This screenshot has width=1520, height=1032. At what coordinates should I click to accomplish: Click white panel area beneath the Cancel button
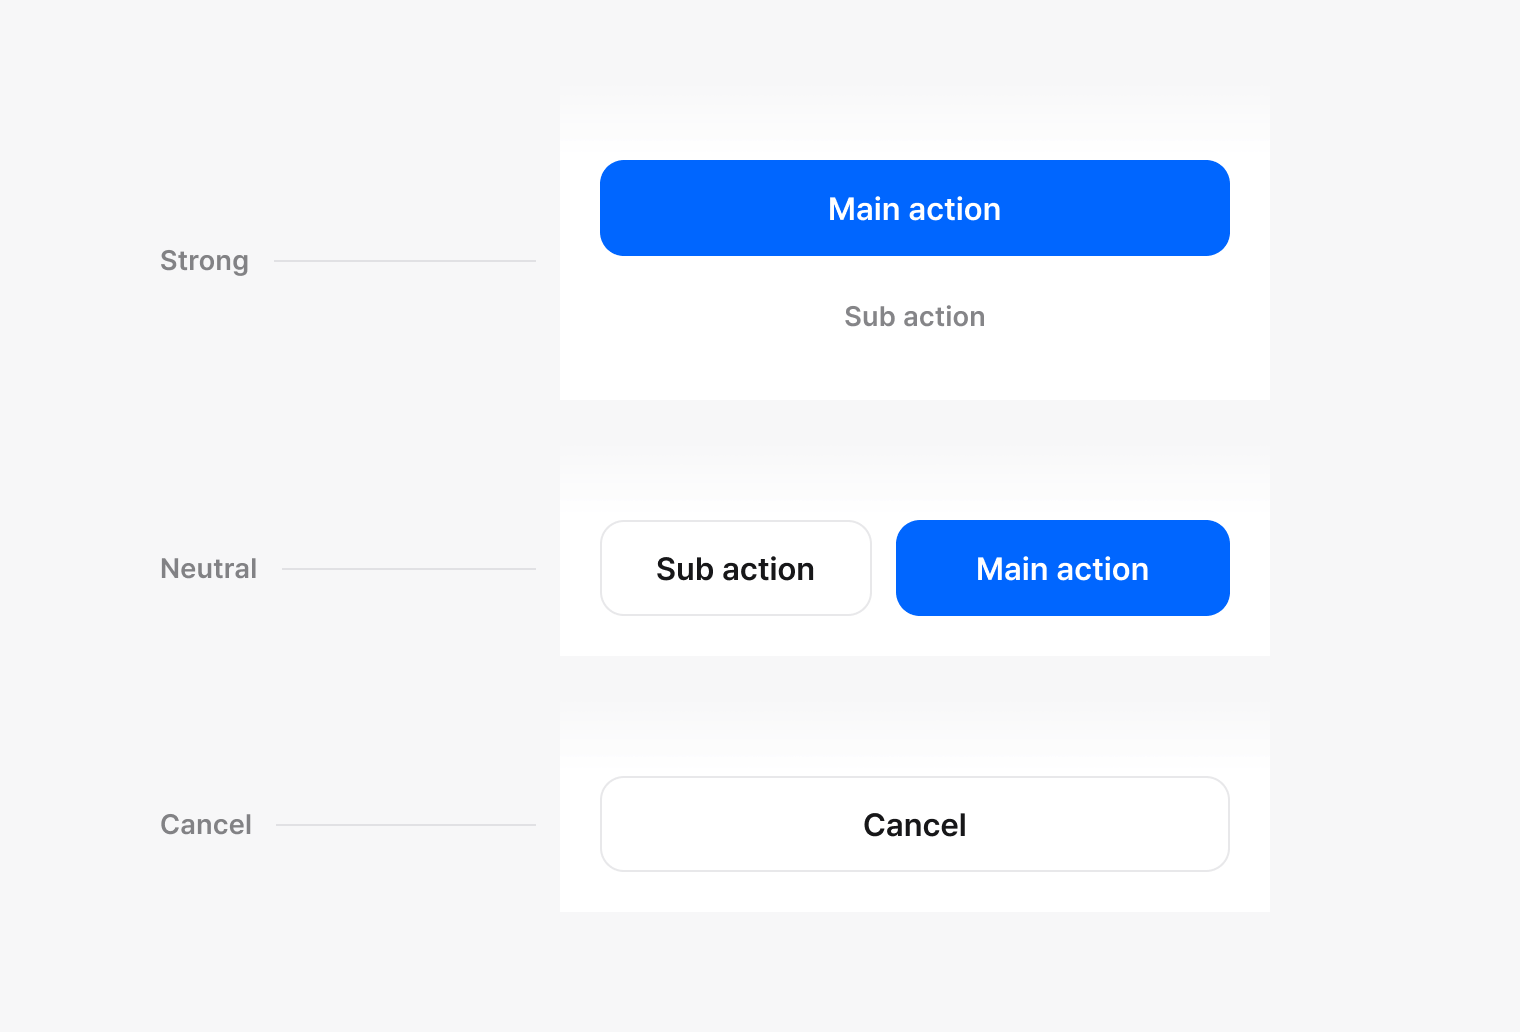pyautogui.click(x=914, y=892)
